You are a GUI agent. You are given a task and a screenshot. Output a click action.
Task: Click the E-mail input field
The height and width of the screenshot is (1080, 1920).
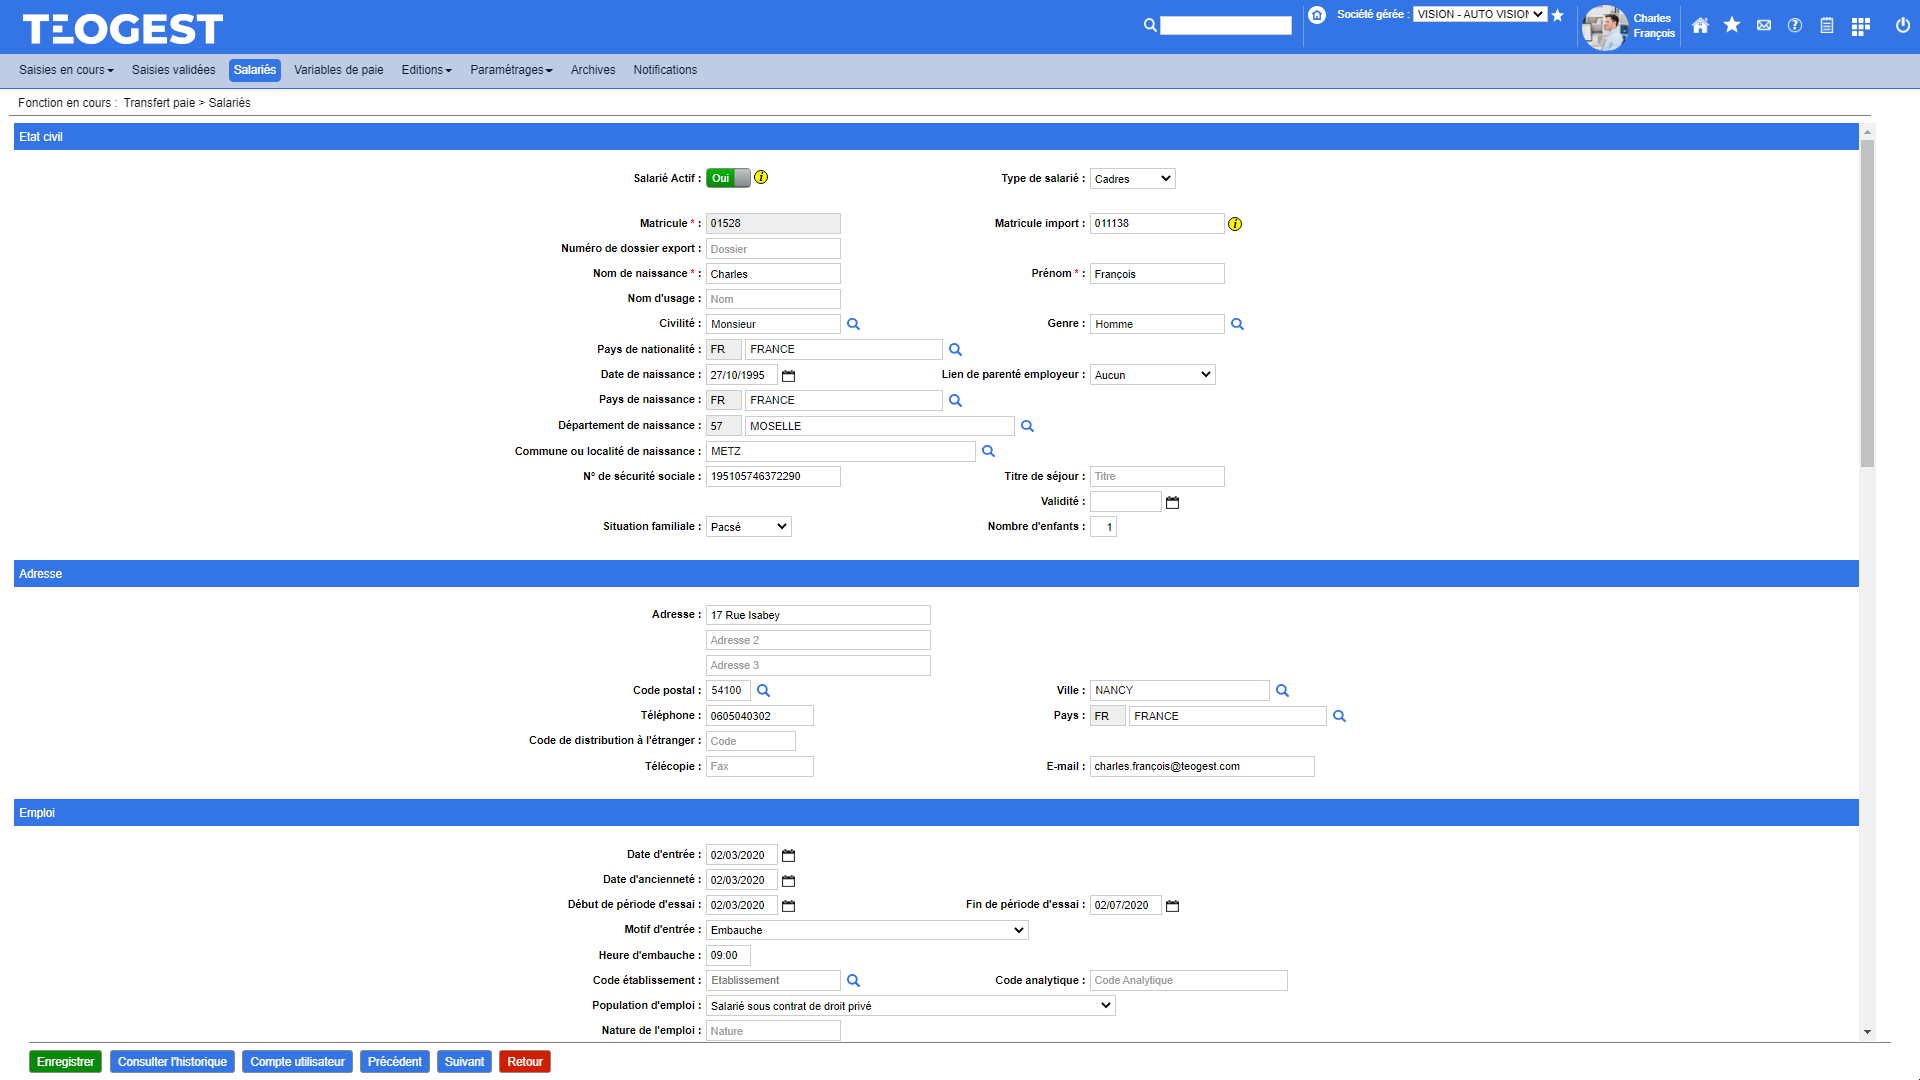[x=1201, y=767]
